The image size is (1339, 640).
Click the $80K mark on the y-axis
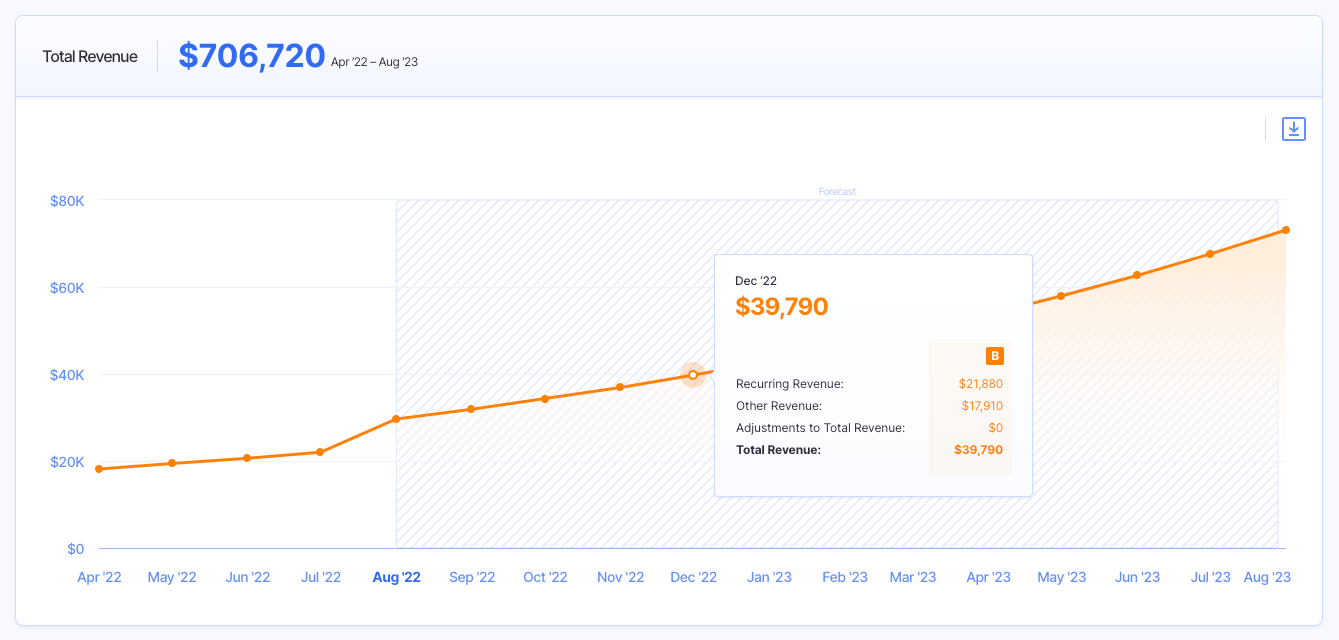[x=68, y=200]
